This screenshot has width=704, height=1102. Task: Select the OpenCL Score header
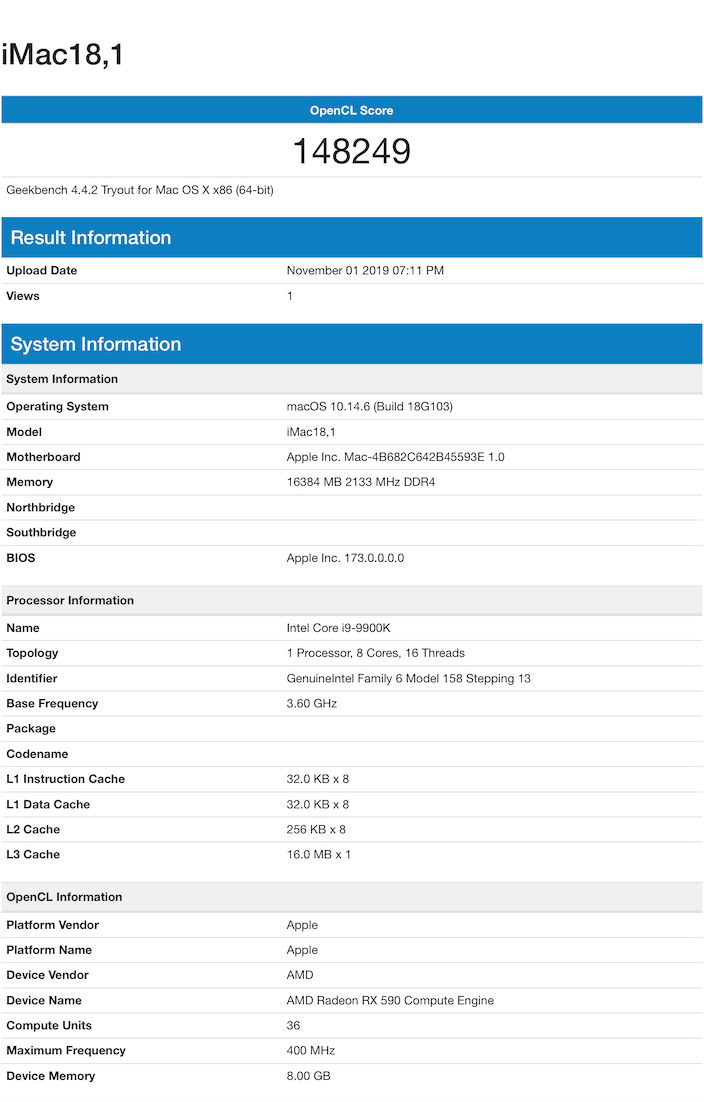[351, 110]
